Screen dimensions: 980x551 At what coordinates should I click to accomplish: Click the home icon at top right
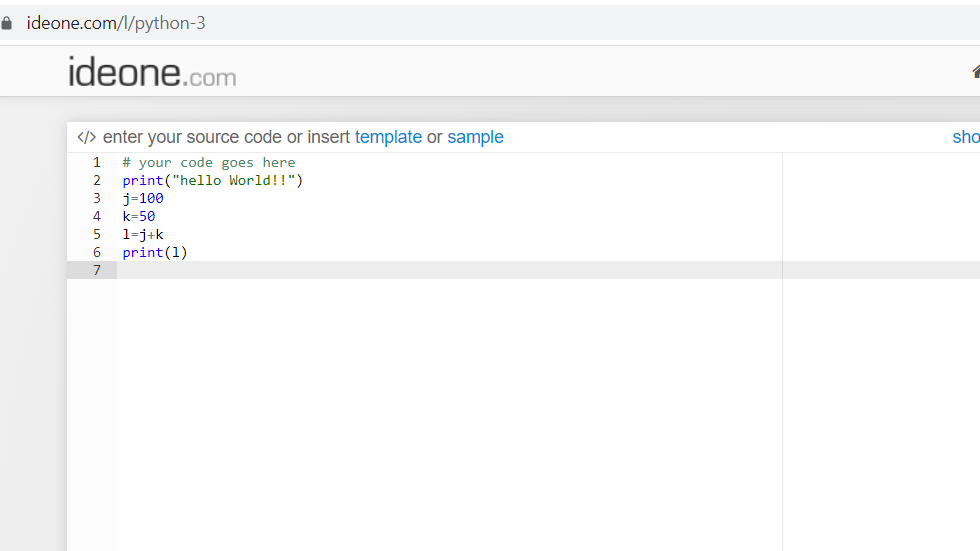click(x=976, y=71)
